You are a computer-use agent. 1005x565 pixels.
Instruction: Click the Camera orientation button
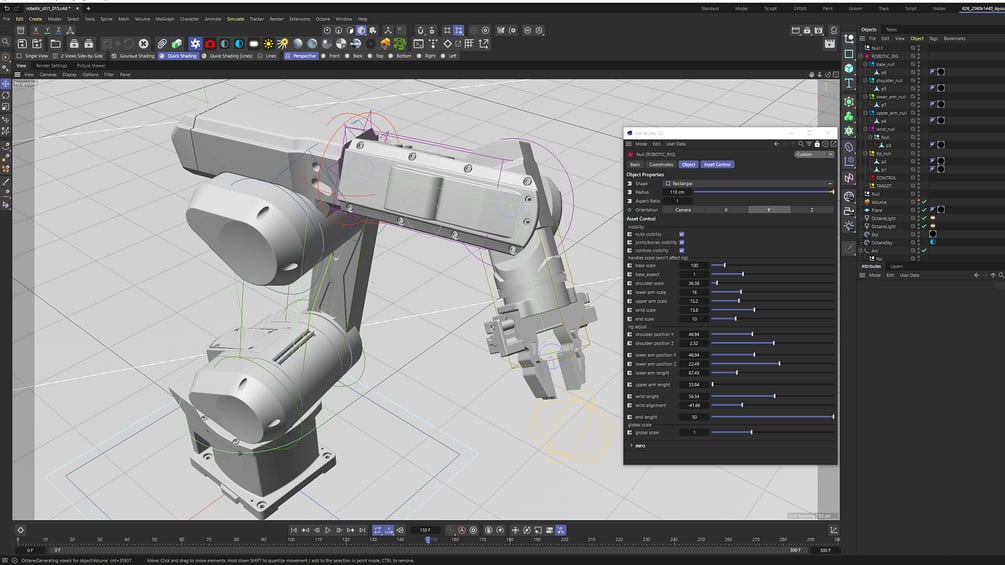(x=684, y=209)
